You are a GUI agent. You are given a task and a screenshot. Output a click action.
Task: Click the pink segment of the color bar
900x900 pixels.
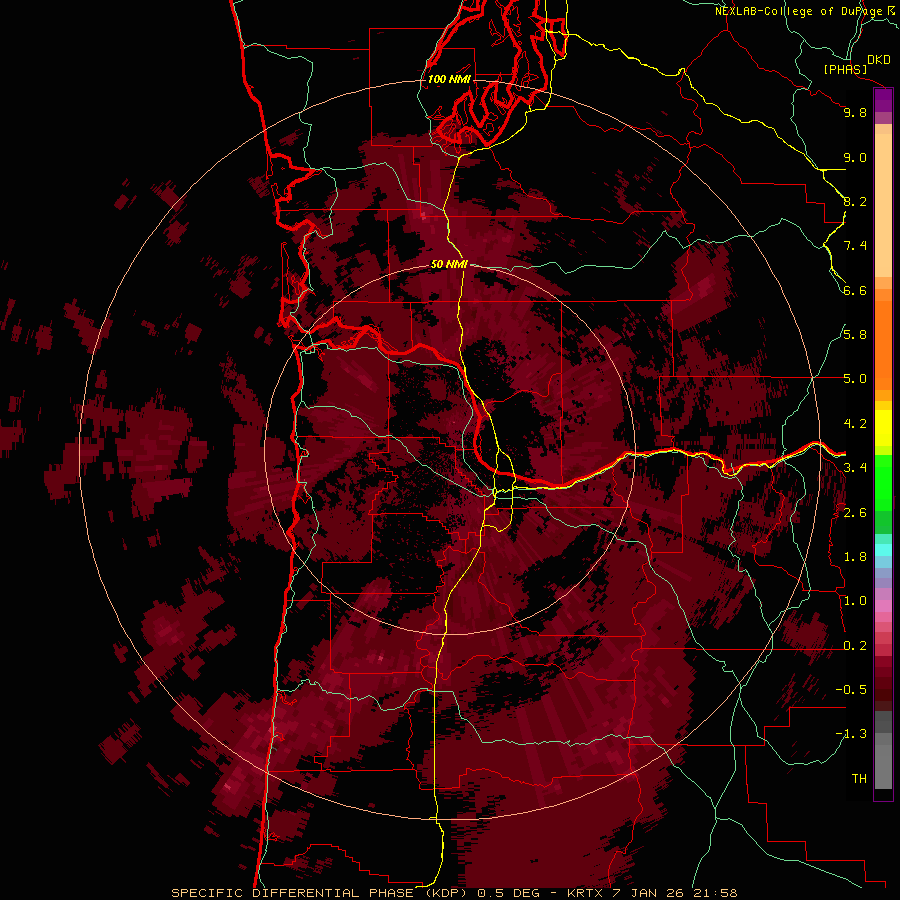883,606
